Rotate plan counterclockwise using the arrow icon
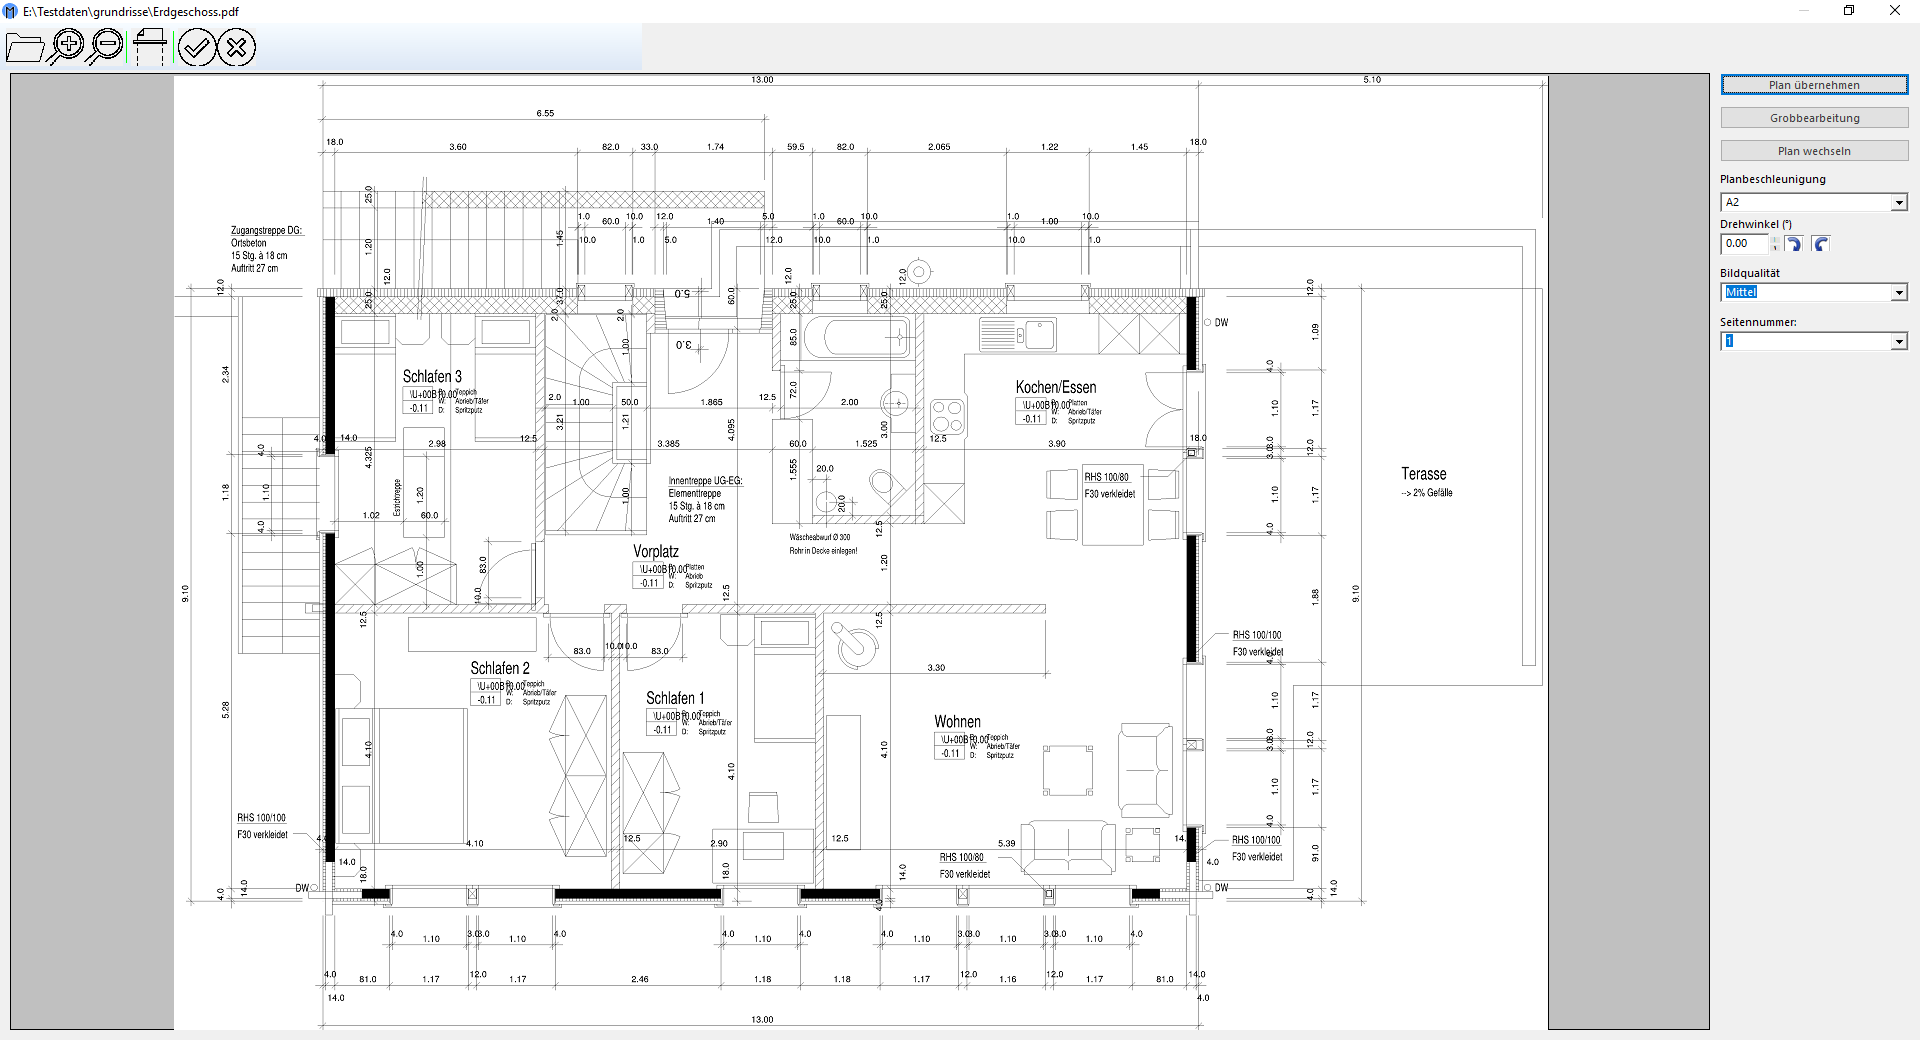This screenshot has height=1040, width=1920. click(x=1821, y=244)
